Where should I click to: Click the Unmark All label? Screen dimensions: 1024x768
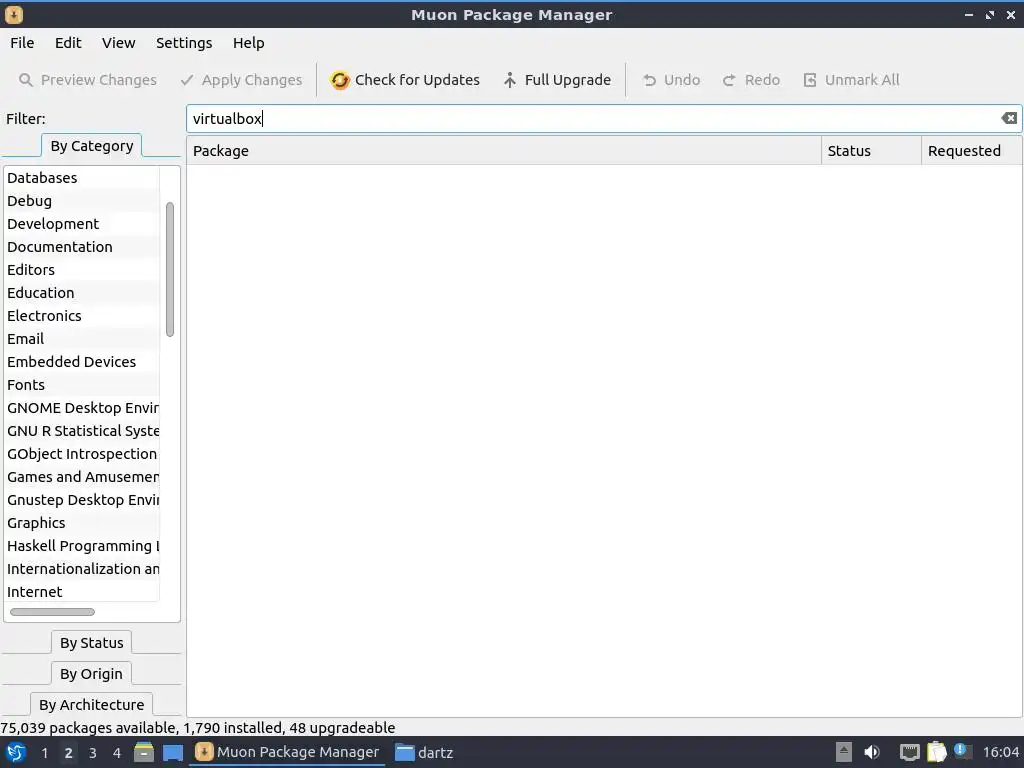click(862, 80)
